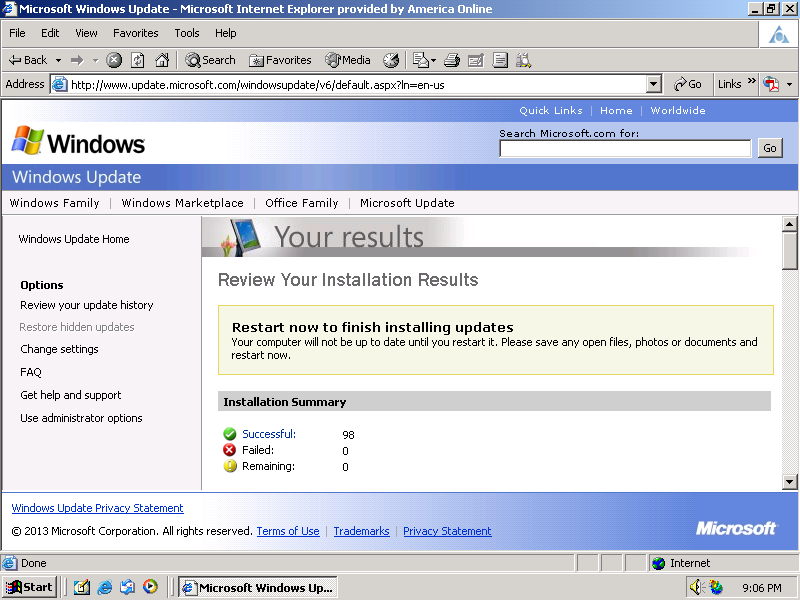
Task: Select Use administrator options
Action: [81, 418]
